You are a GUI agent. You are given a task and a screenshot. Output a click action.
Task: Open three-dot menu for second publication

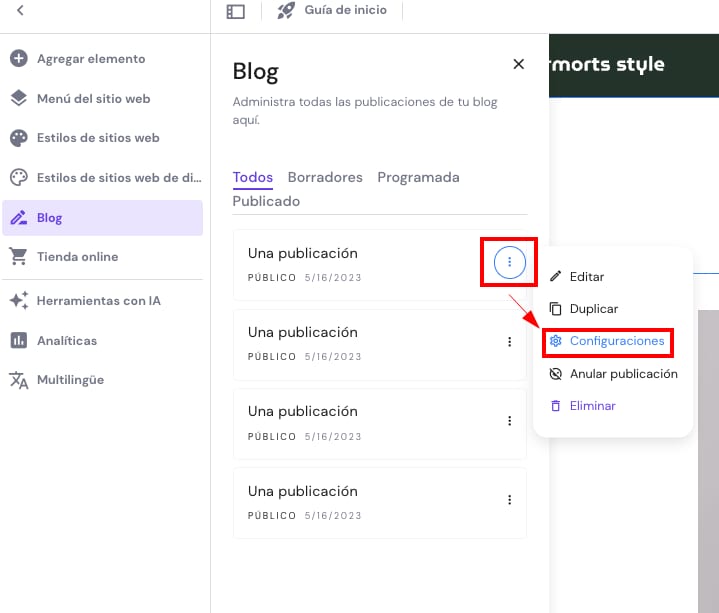pyautogui.click(x=509, y=342)
